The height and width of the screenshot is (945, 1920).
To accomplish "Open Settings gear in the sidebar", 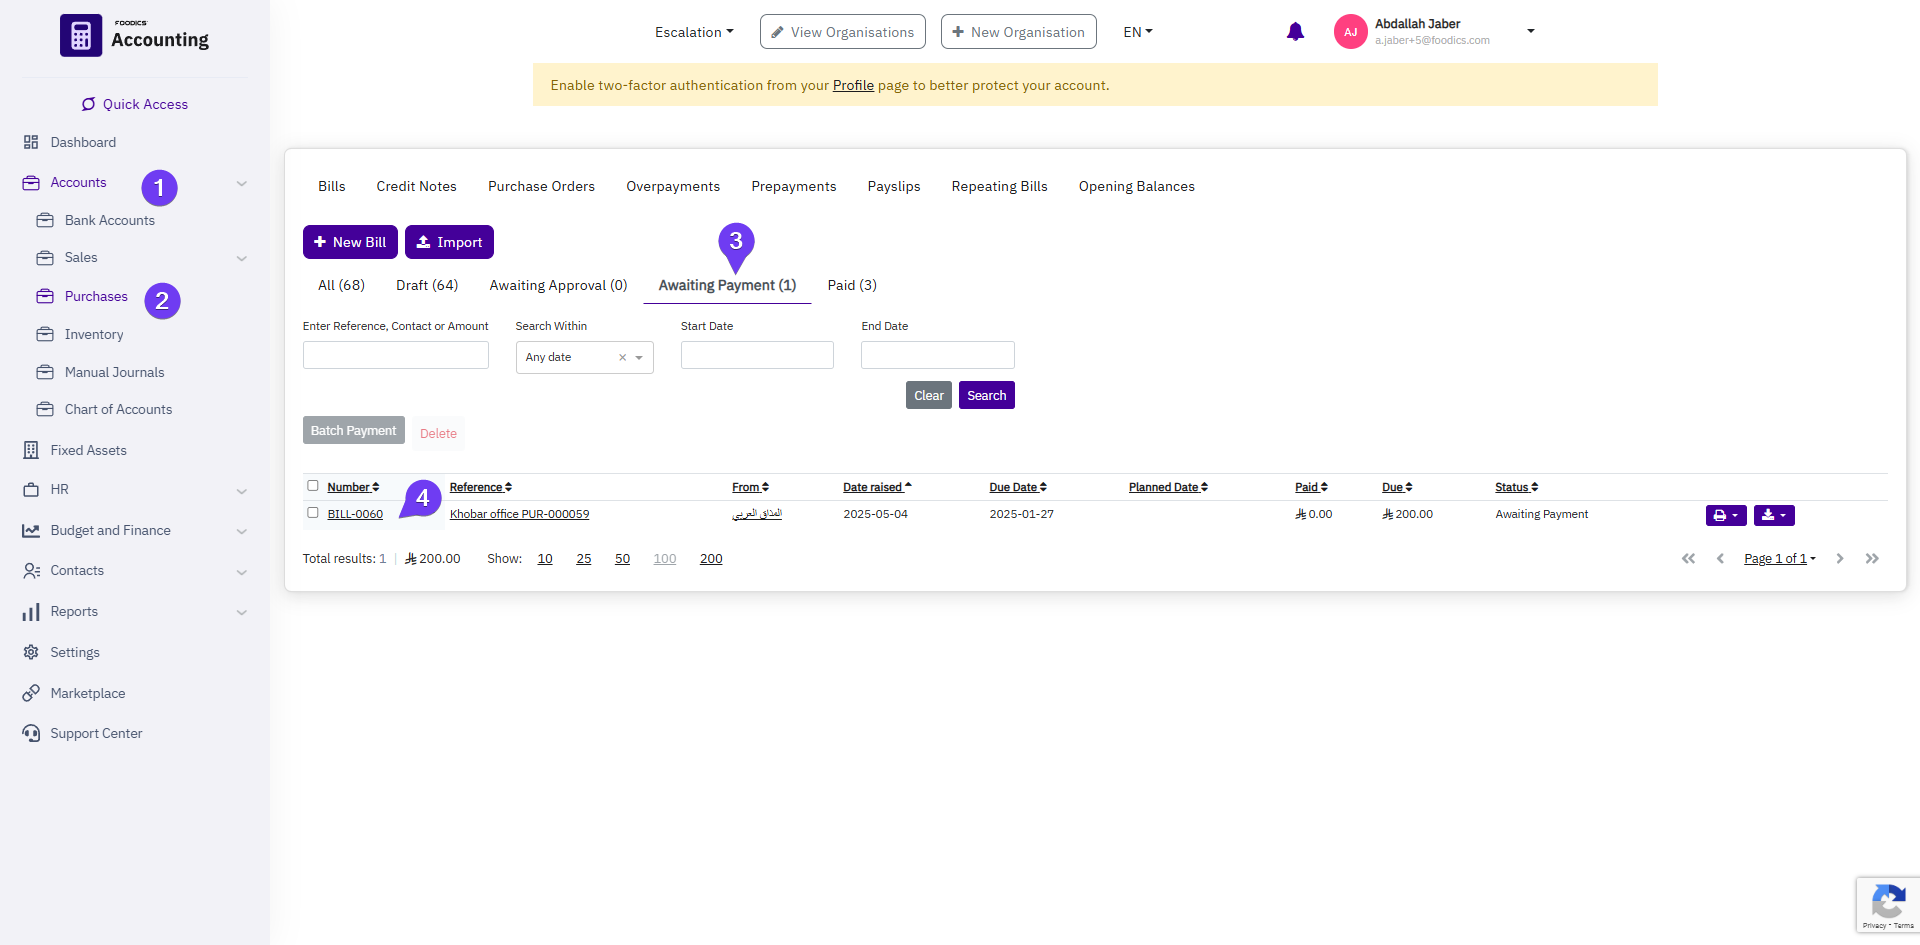I will 31,652.
